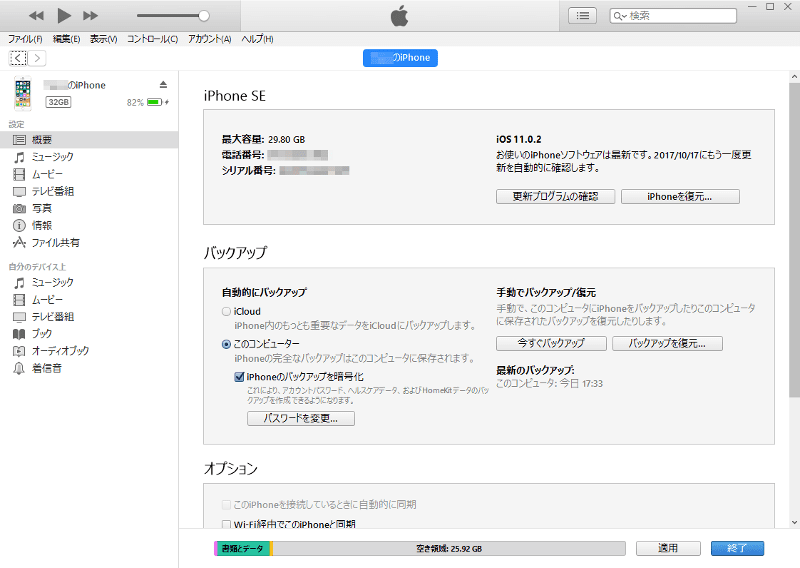
Task: Eject the iPhone using the eject icon
Action: coord(164,85)
